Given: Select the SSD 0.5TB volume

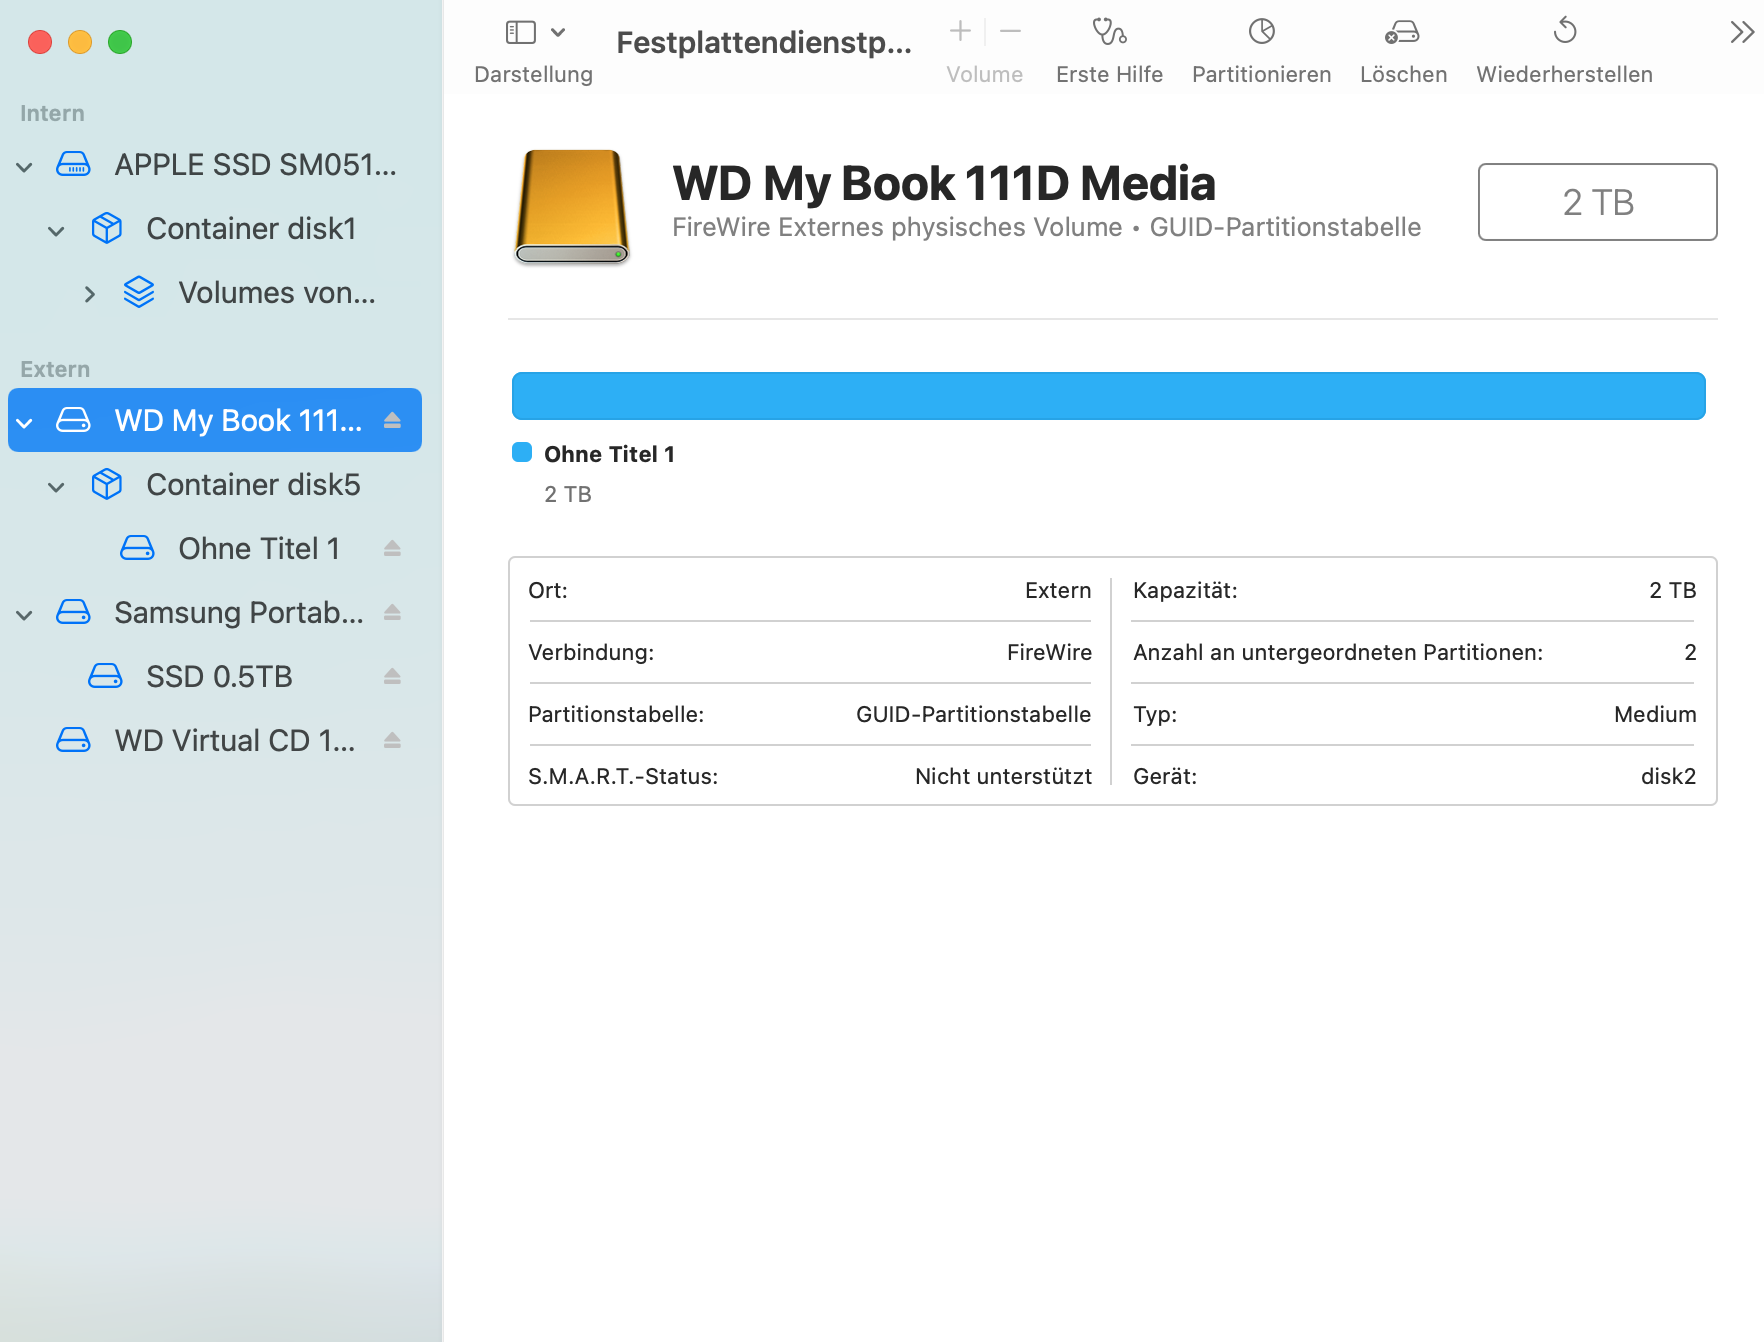Looking at the screenshot, I should coord(219,677).
